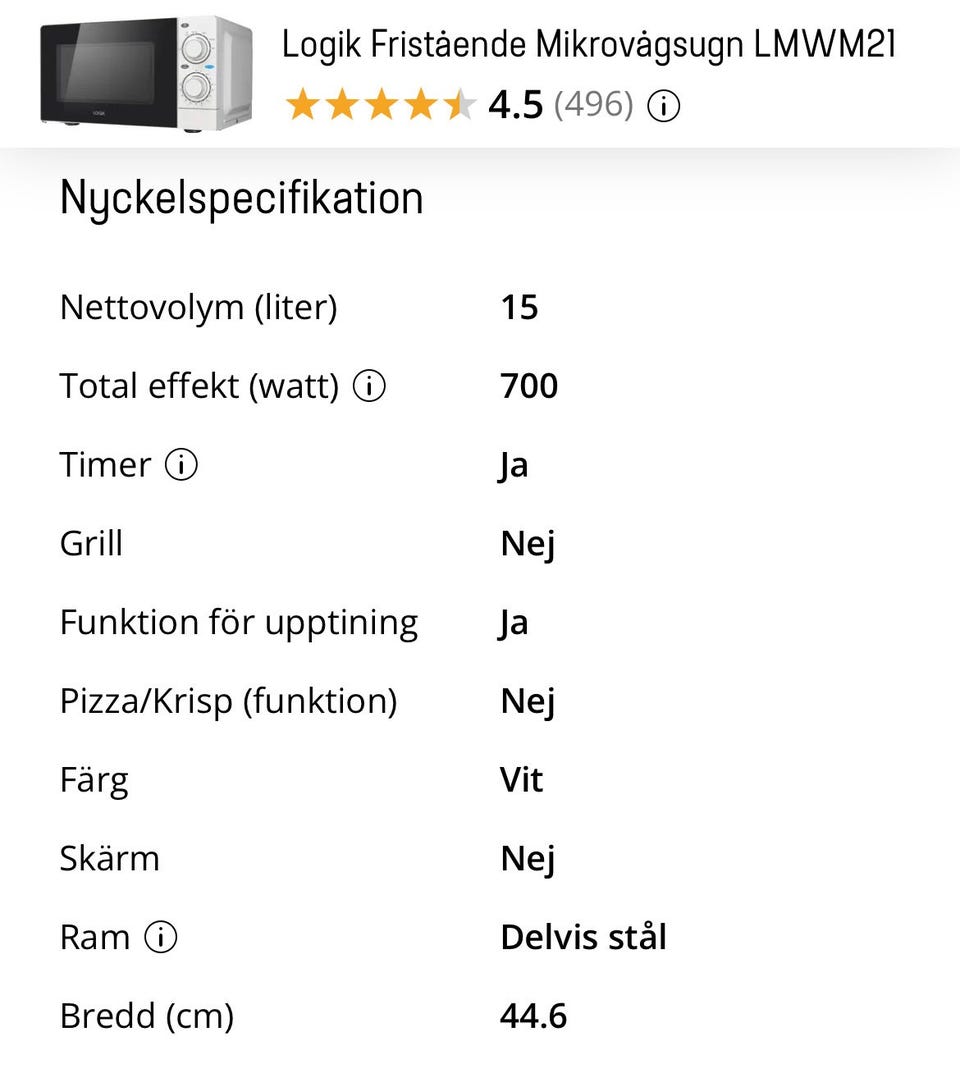Click the Nettovolym (liter) label
This screenshot has width=960, height=1073.
[x=199, y=307]
